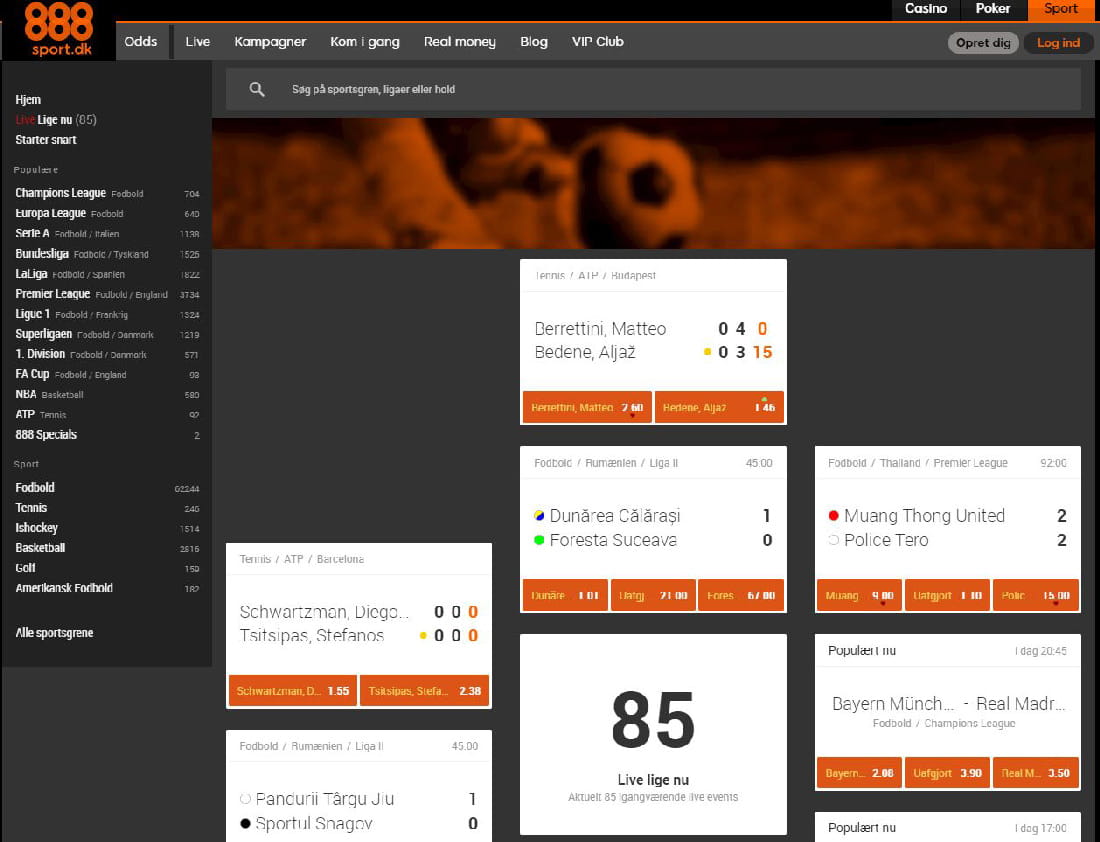Bet on Uafgjort 3.90 in Bayern match
Viewport: 1100px width, 842px height.
(947, 773)
